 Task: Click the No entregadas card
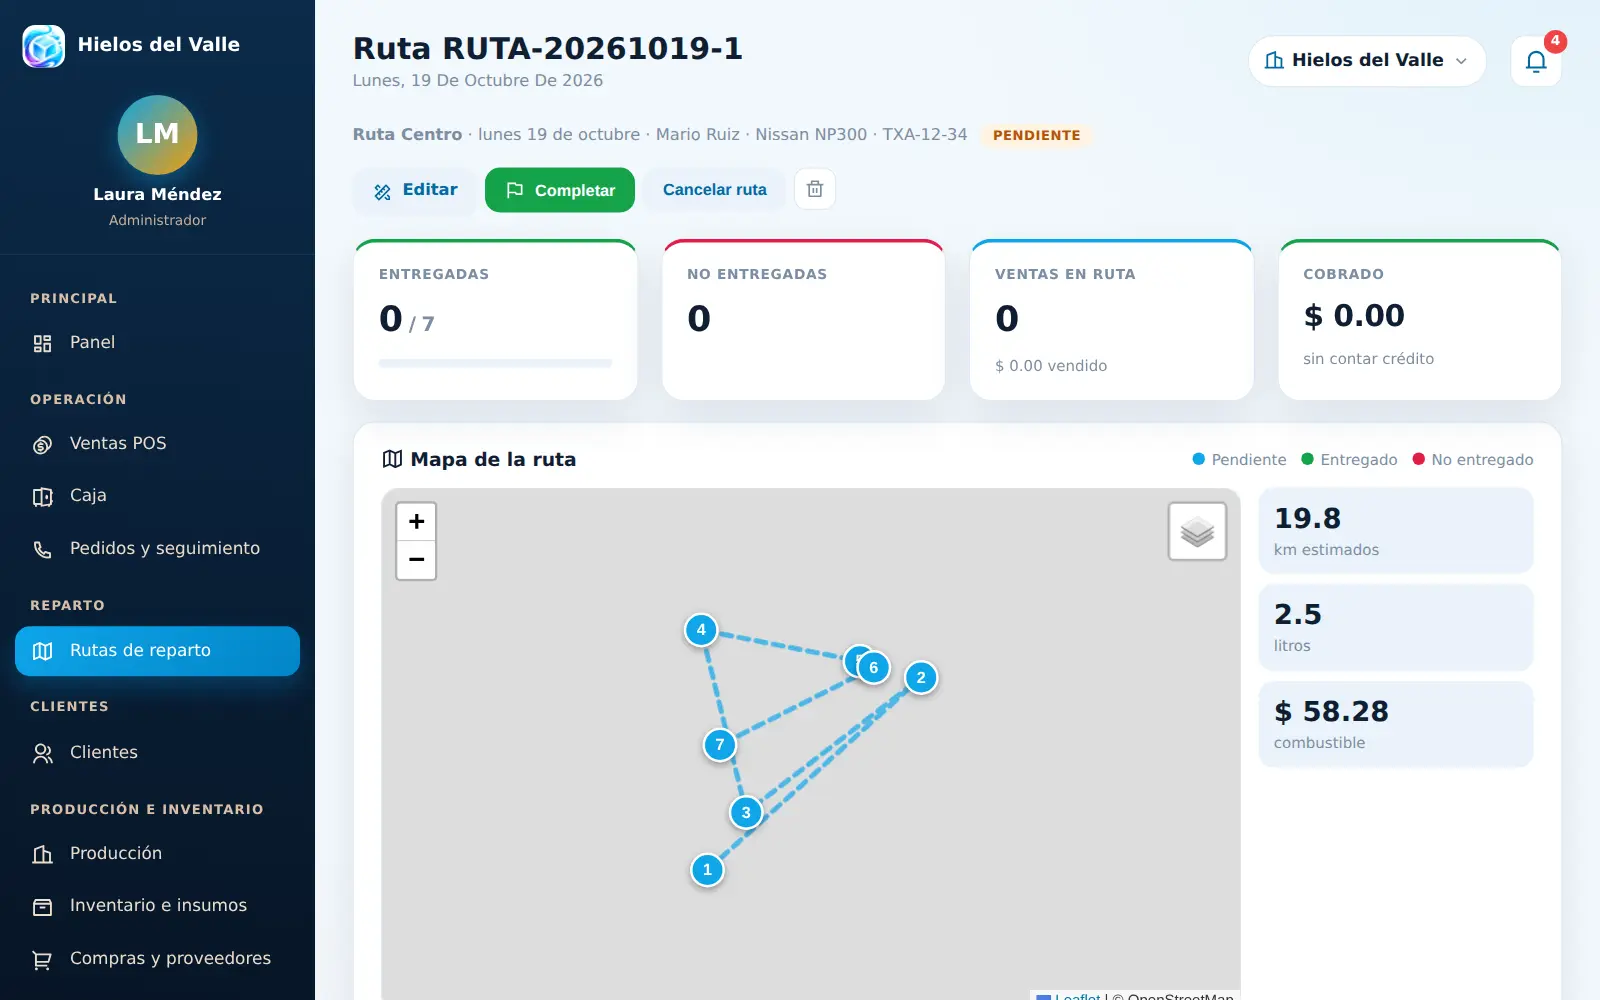tap(804, 320)
